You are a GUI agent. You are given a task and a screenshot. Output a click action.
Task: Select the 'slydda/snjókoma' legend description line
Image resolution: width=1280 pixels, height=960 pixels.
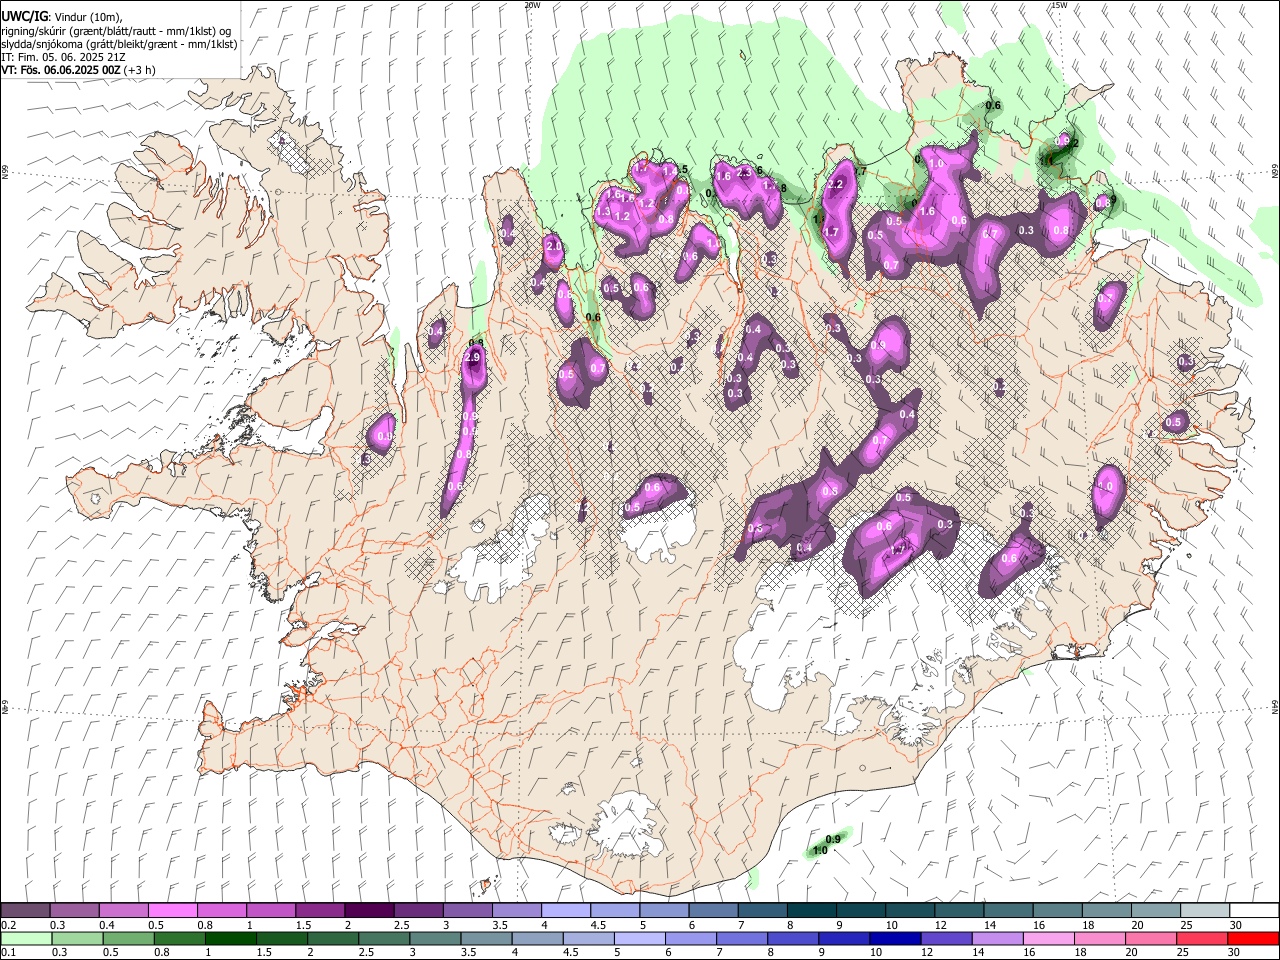(x=119, y=44)
